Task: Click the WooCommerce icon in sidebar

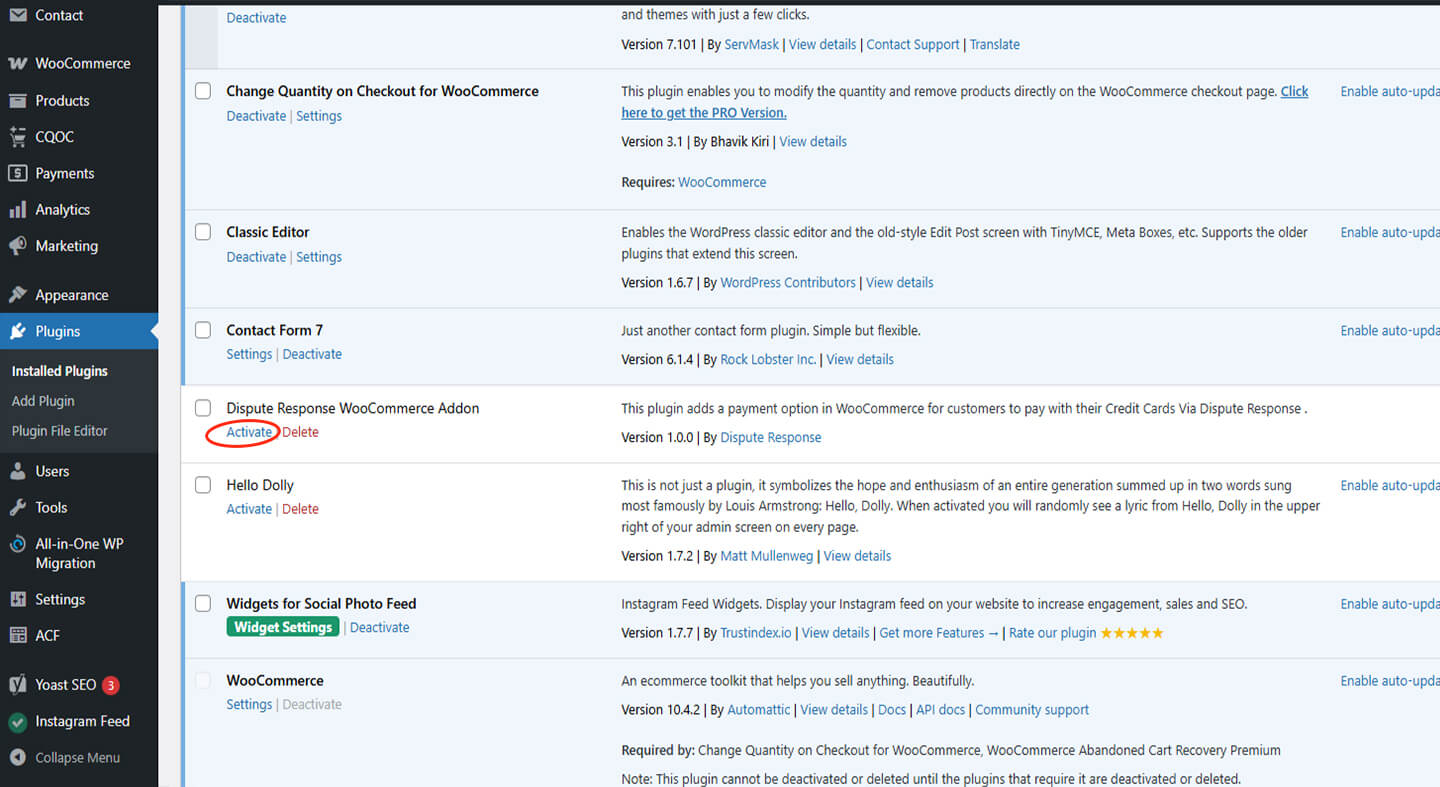Action: click(18, 63)
